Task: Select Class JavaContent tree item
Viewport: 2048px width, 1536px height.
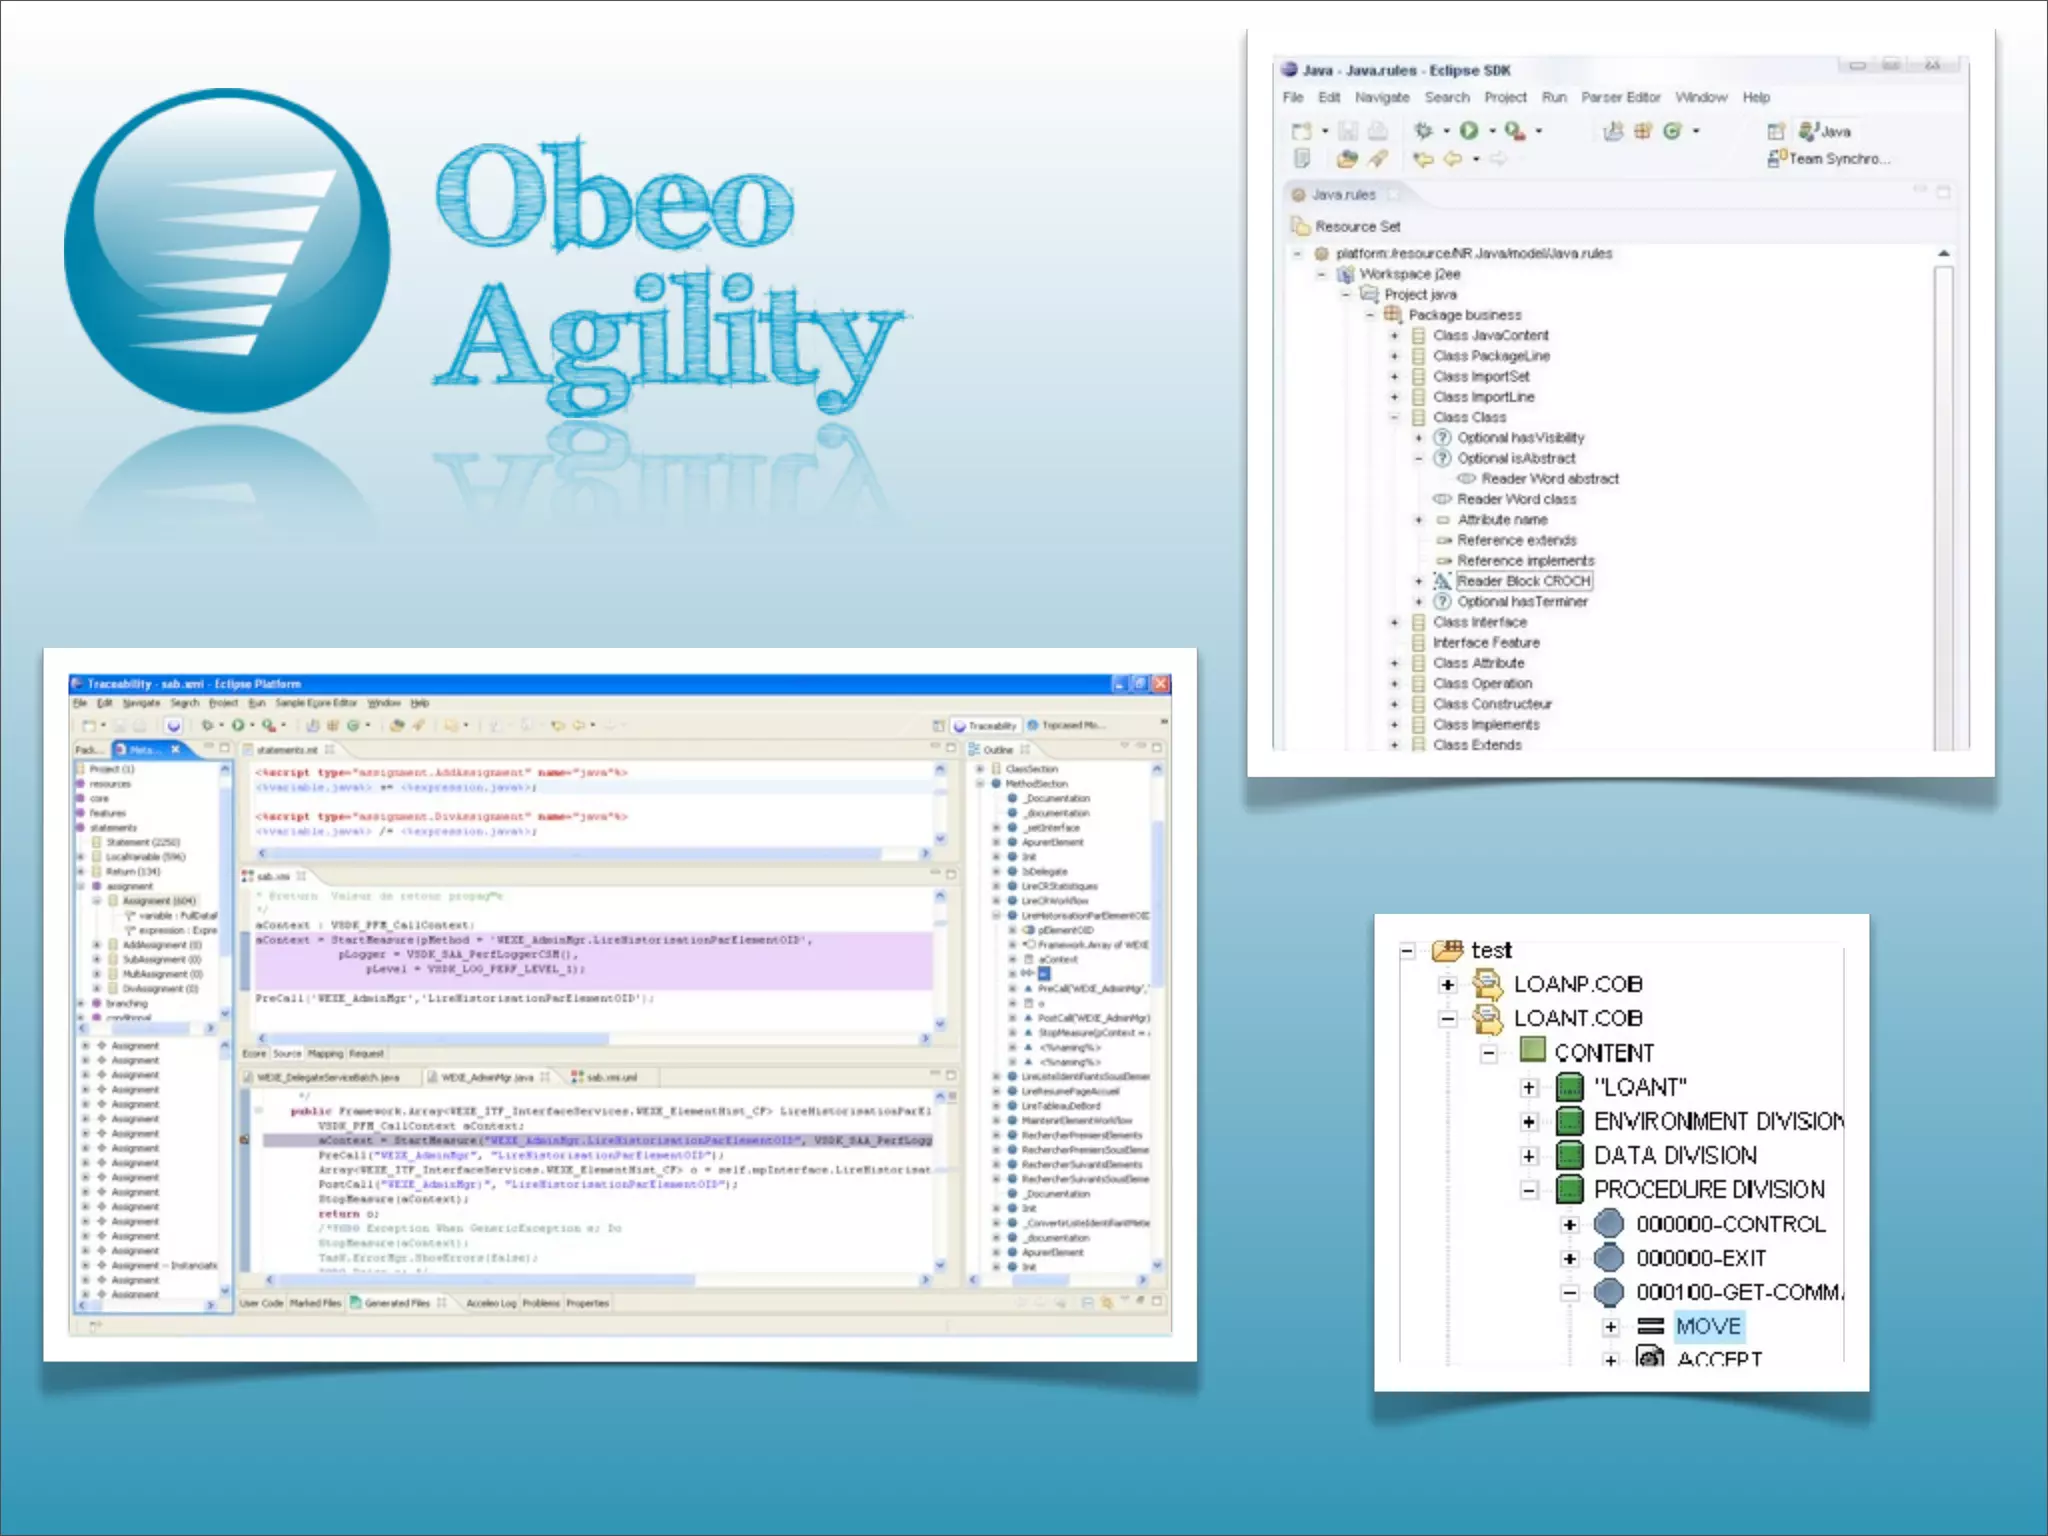Action: (1490, 335)
